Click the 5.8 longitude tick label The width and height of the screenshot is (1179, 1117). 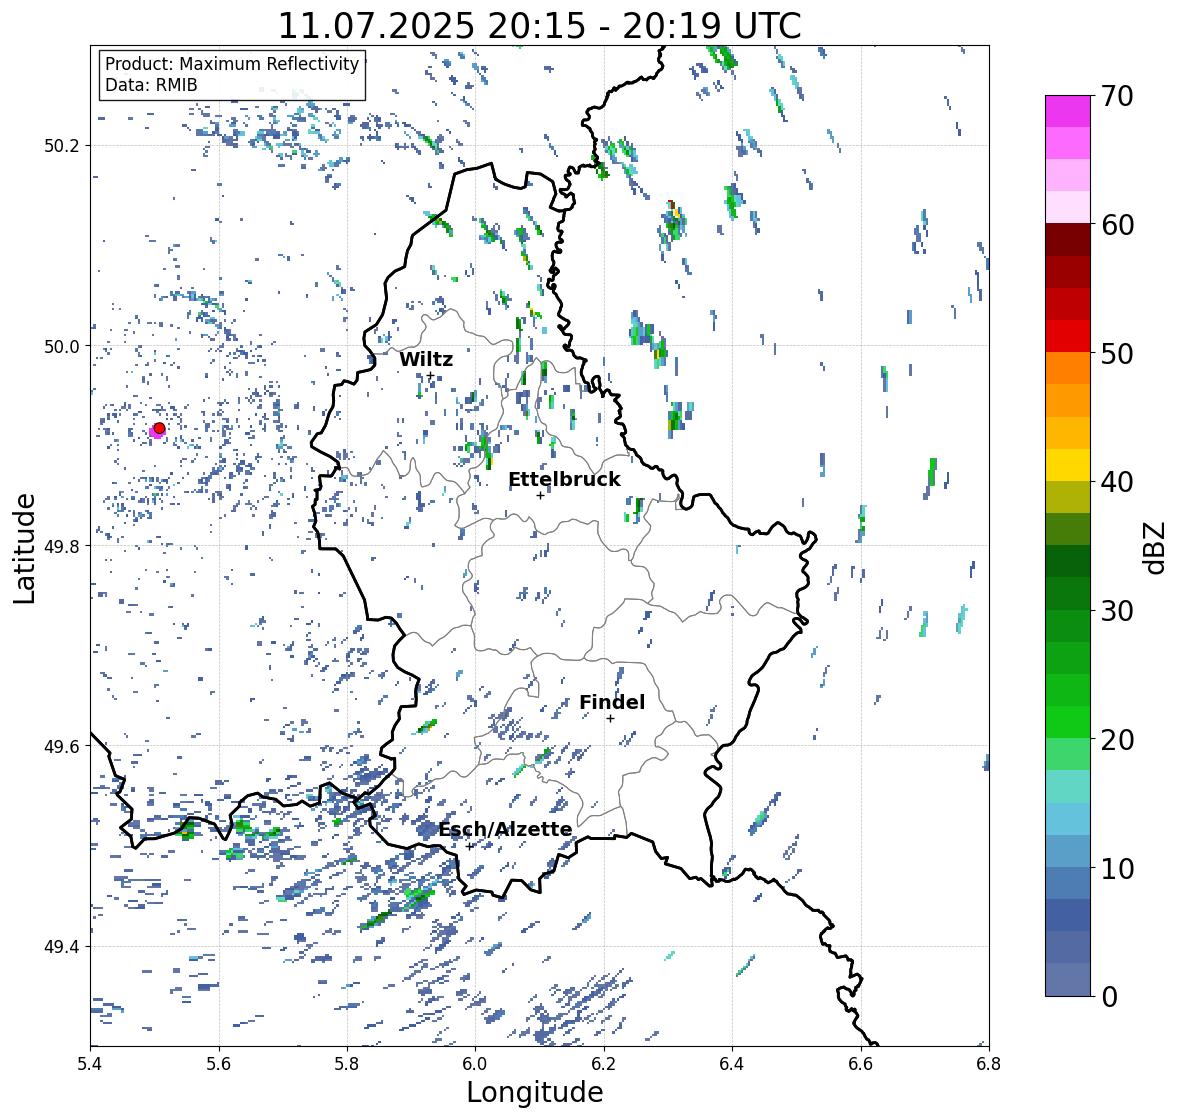click(x=347, y=1064)
